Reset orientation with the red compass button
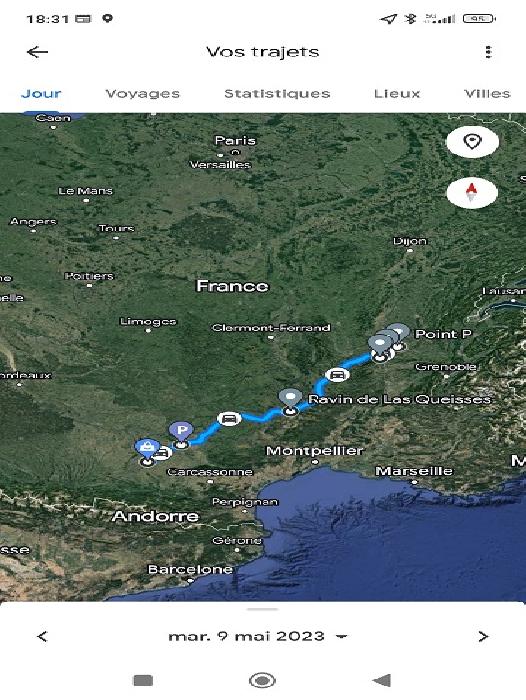The image size is (526, 700). coord(472,193)
